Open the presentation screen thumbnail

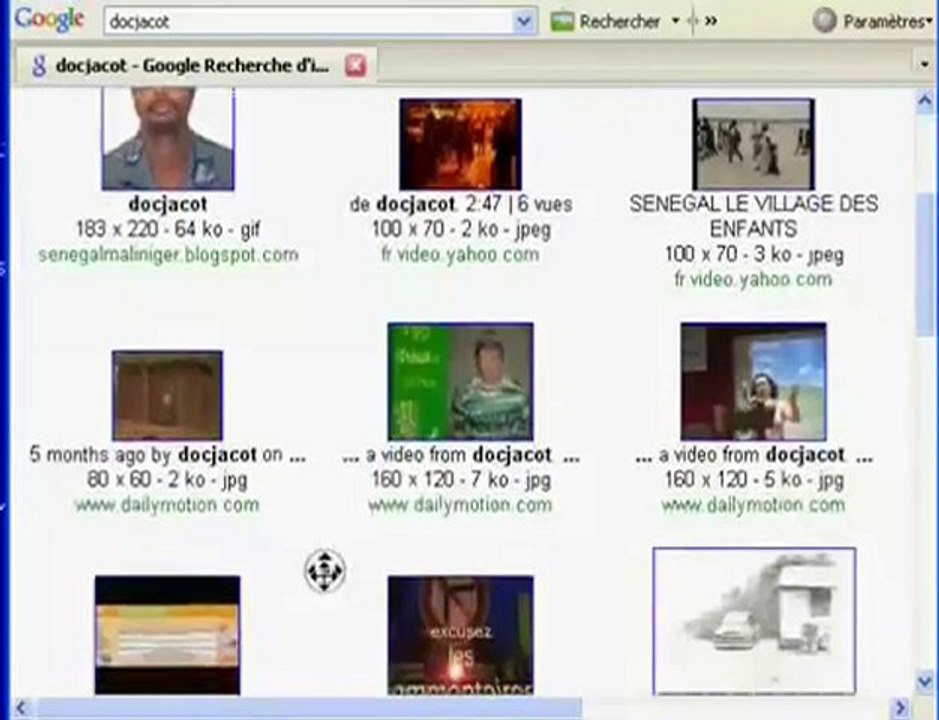tap(753, 382)
